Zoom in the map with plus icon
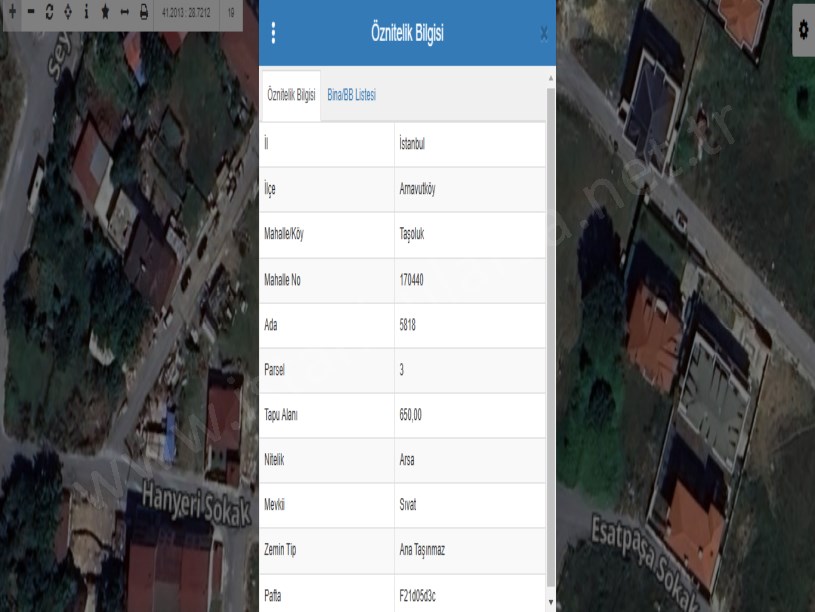Viewport: 815px width, 612px height. [12, 16]
